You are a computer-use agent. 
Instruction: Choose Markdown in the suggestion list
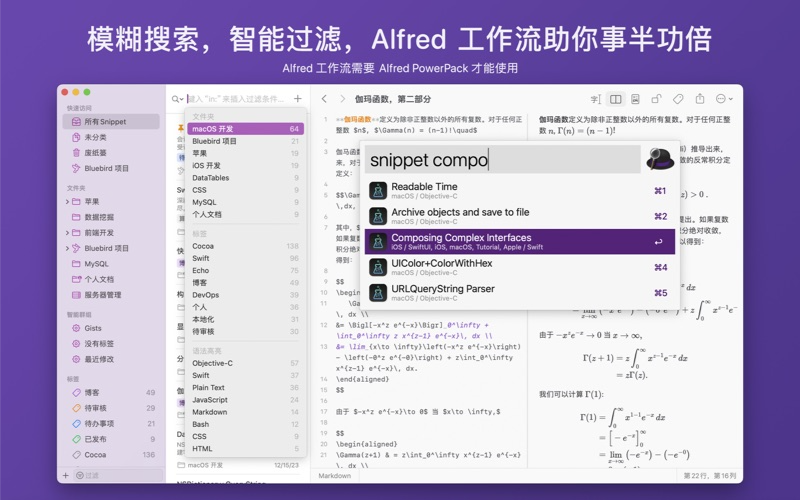coord(245,412)
